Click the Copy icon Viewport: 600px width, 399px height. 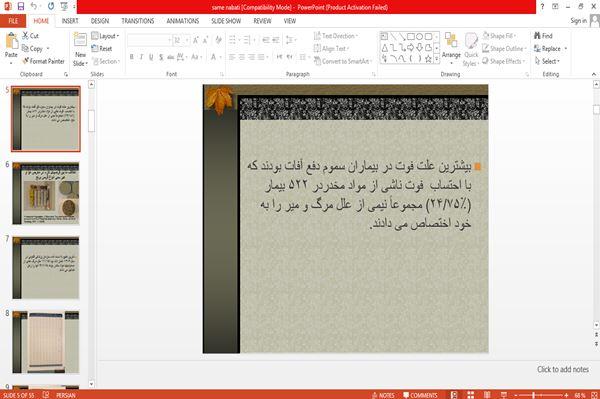[25, 49]
